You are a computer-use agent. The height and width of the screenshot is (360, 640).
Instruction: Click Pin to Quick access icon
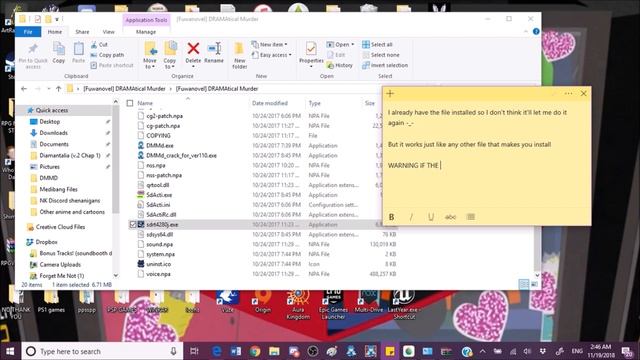[x=33, y=49]
